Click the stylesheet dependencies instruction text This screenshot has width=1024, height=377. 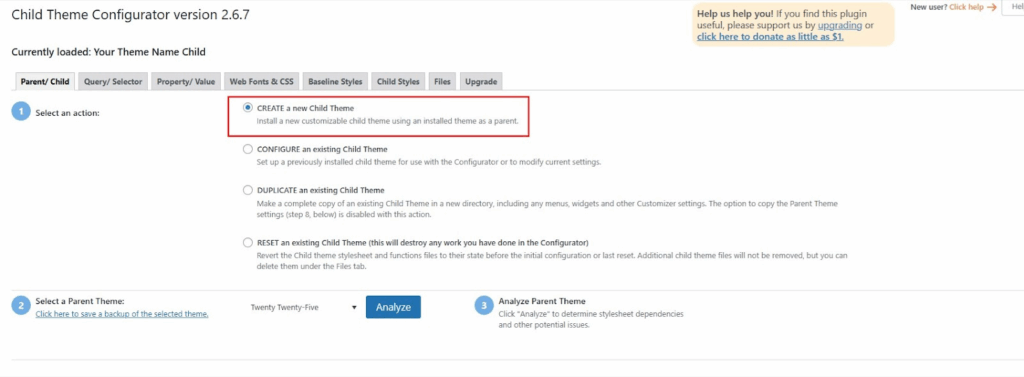[591, 320]
